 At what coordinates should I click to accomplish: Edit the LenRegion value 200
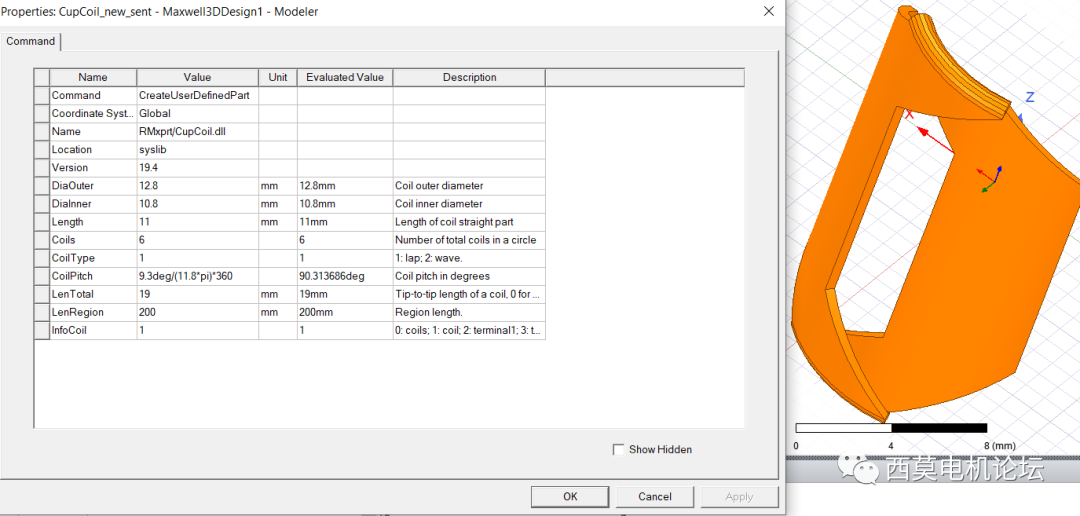pos(198,312)
